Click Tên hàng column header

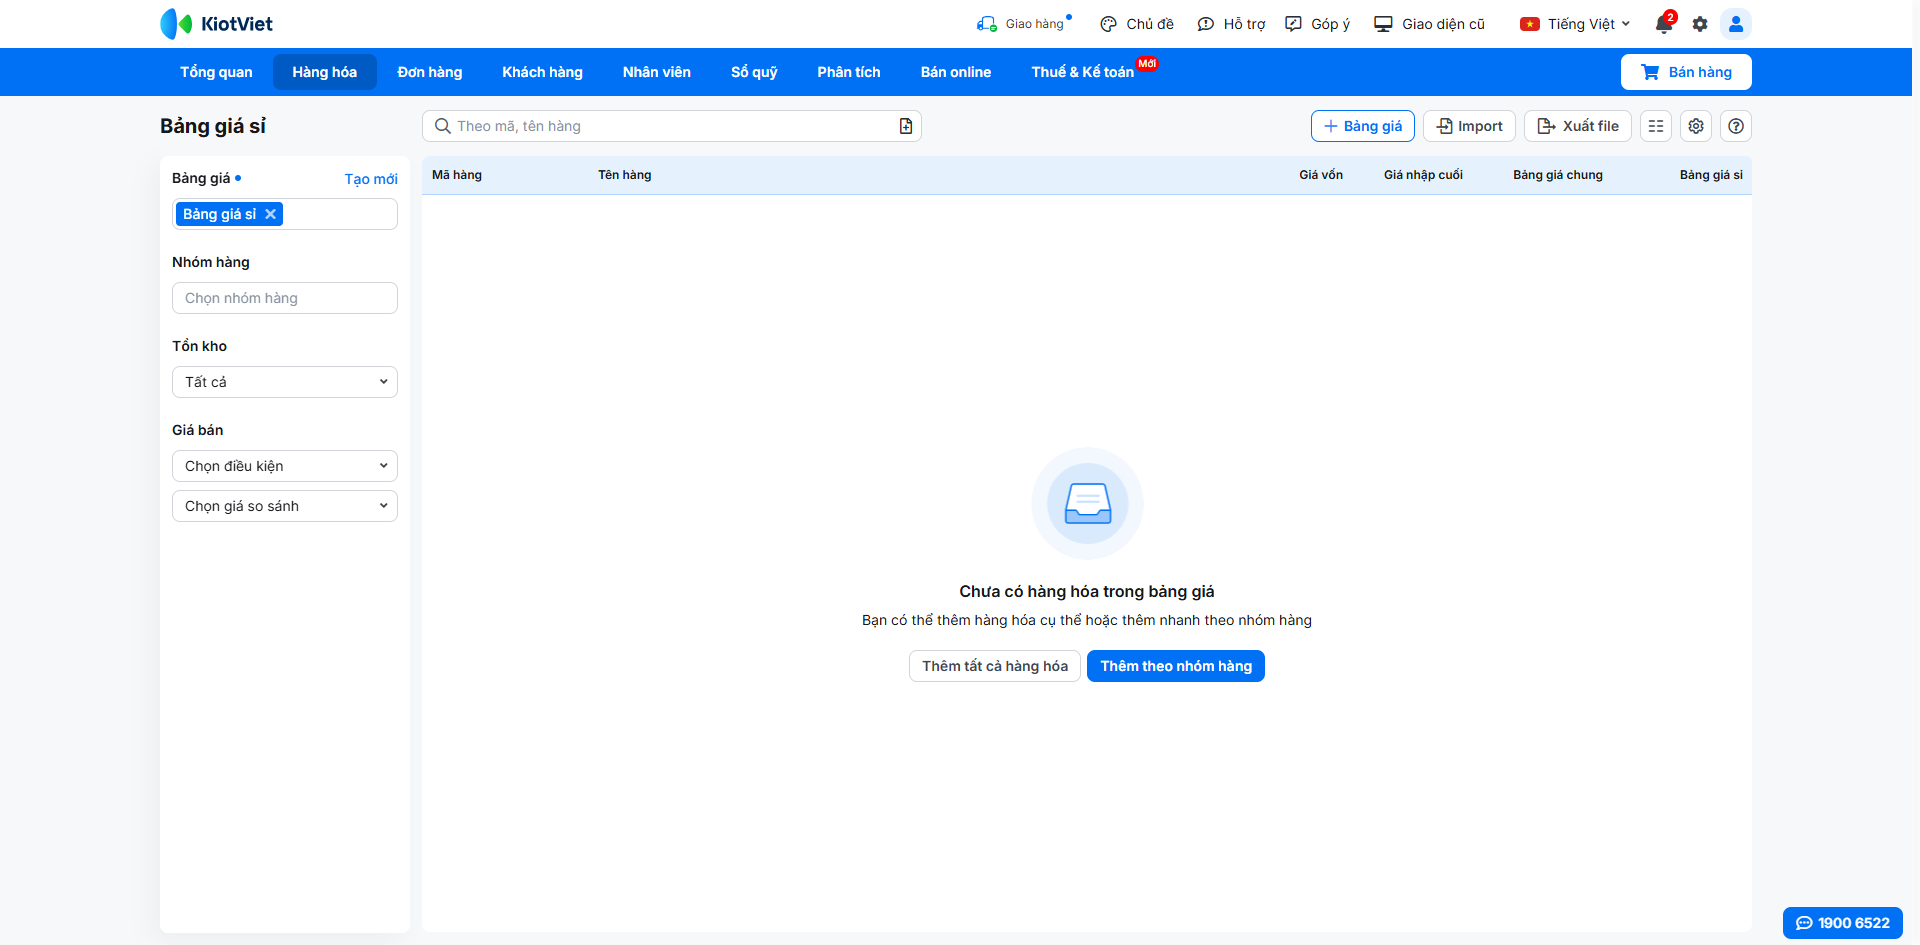pos(625,175)
